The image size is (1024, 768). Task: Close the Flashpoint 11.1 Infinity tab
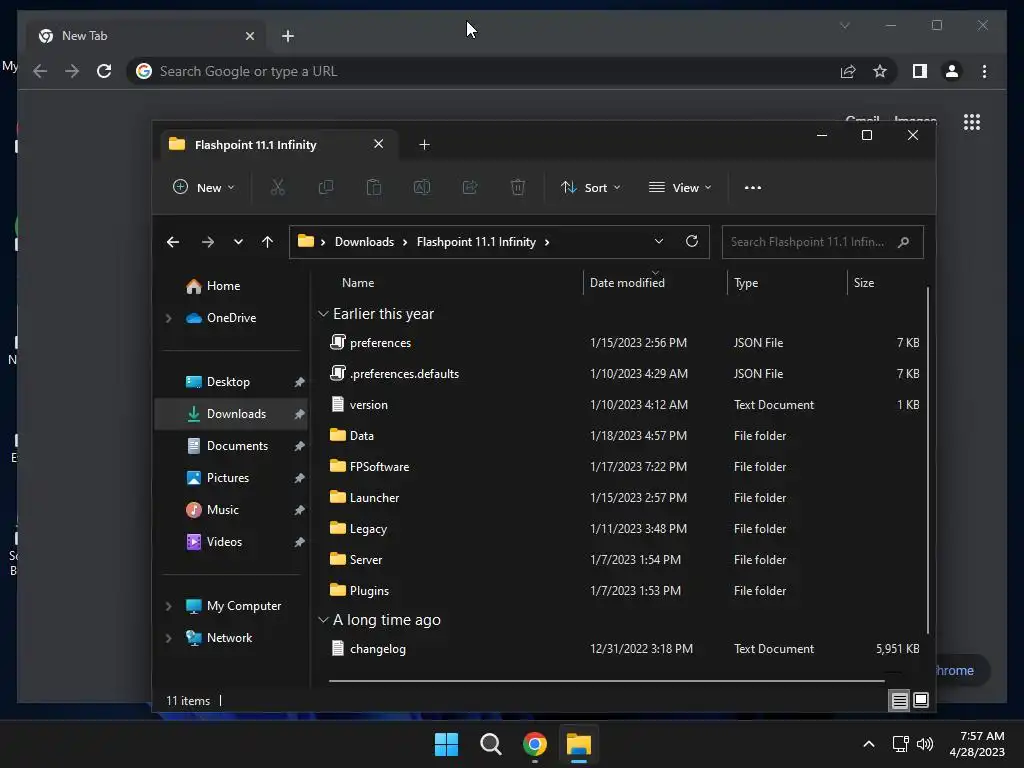click(x=378, y=144)
